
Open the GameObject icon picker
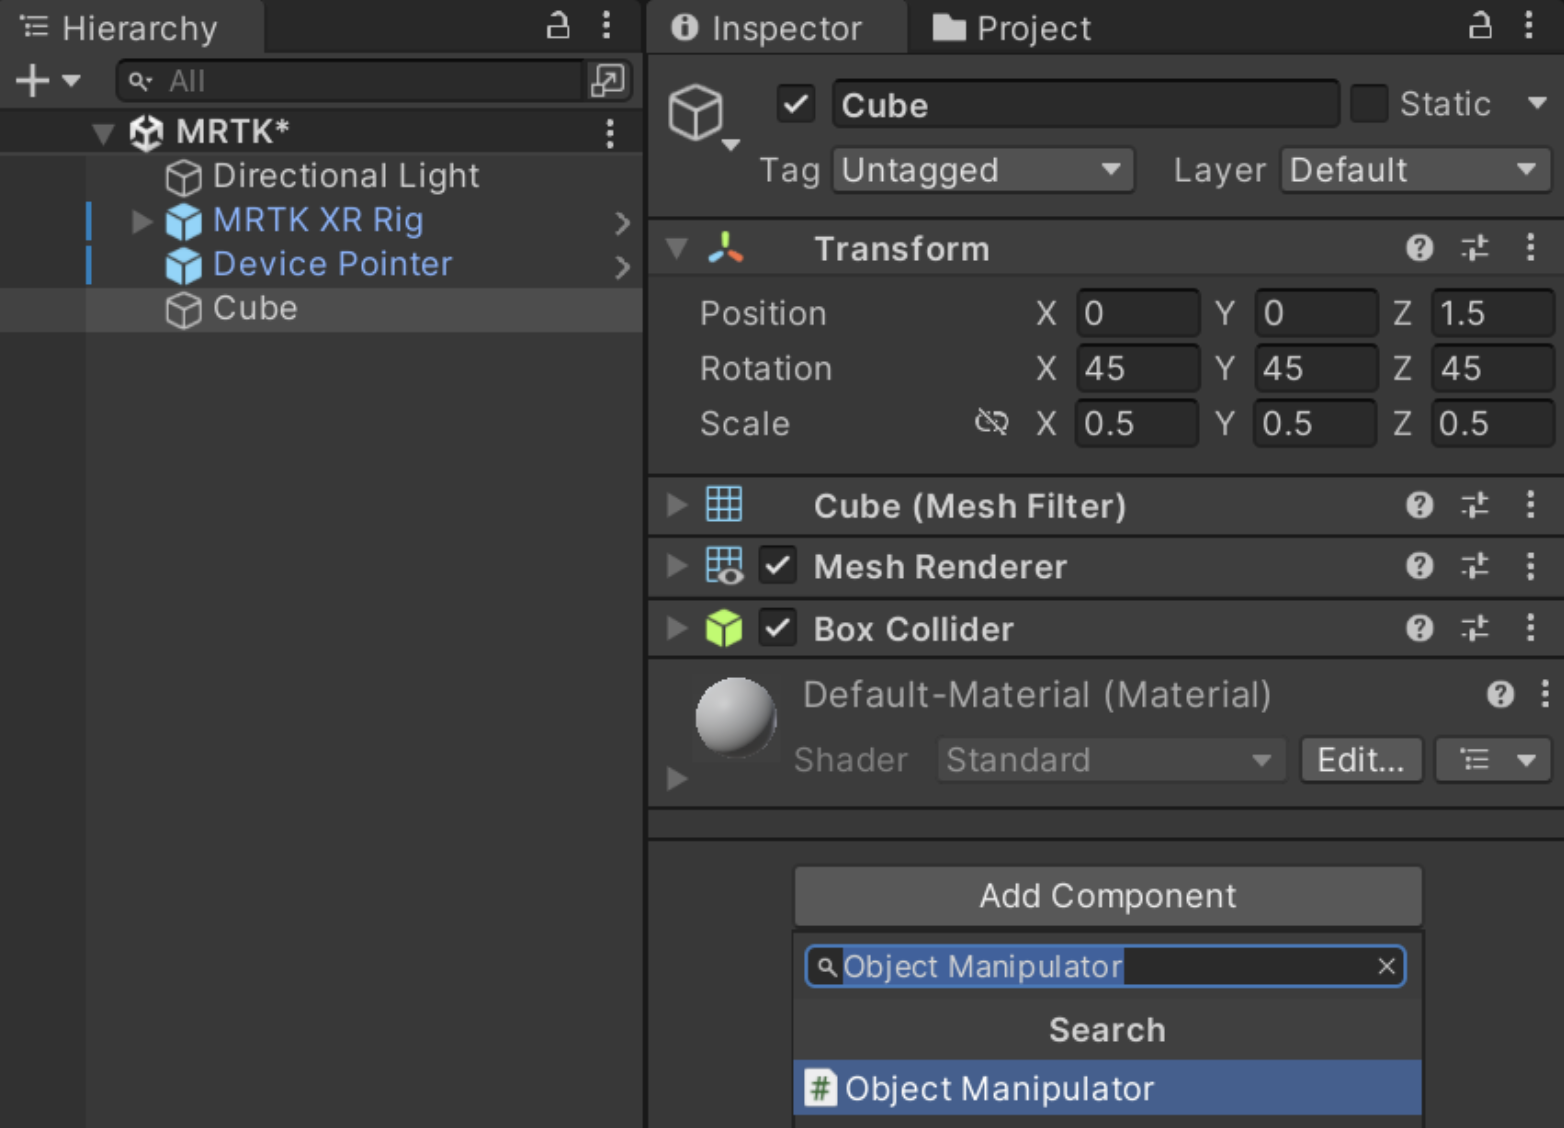click(x=703, y=117)
